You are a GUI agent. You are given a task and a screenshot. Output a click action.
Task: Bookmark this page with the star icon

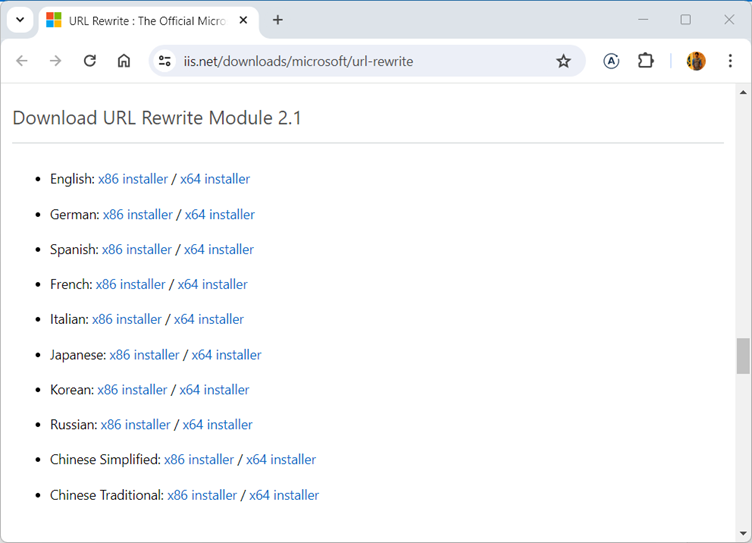point(563,61)
